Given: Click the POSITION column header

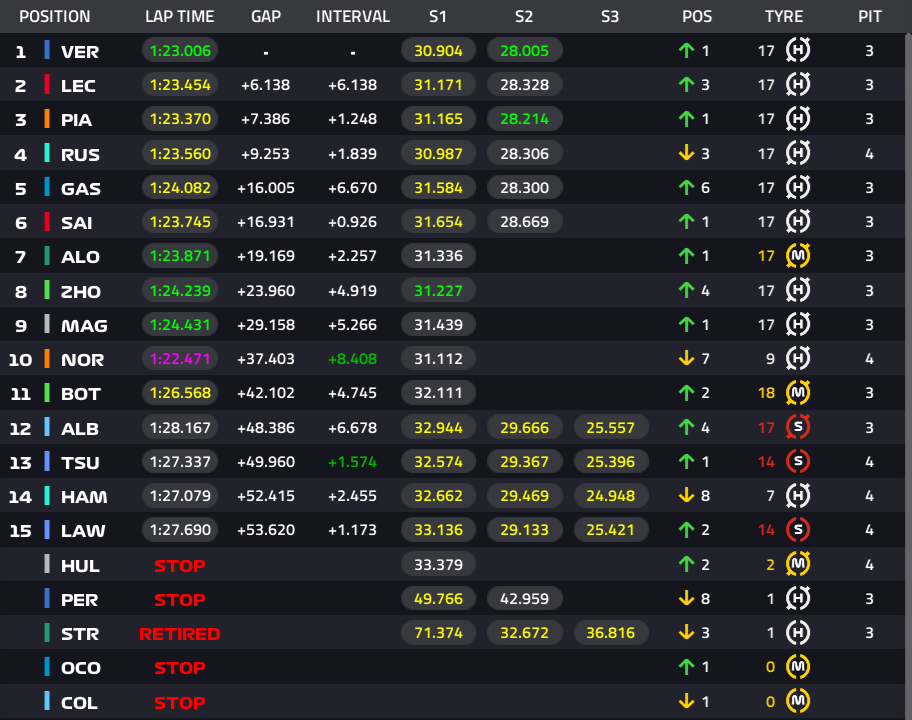Looking at the screenshot, I should pos(55,16).
